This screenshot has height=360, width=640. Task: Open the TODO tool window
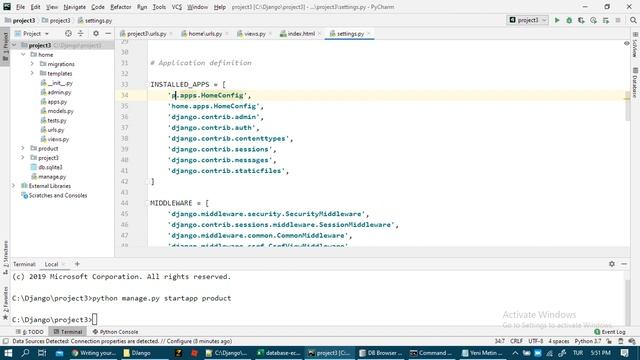click(30, 332)
